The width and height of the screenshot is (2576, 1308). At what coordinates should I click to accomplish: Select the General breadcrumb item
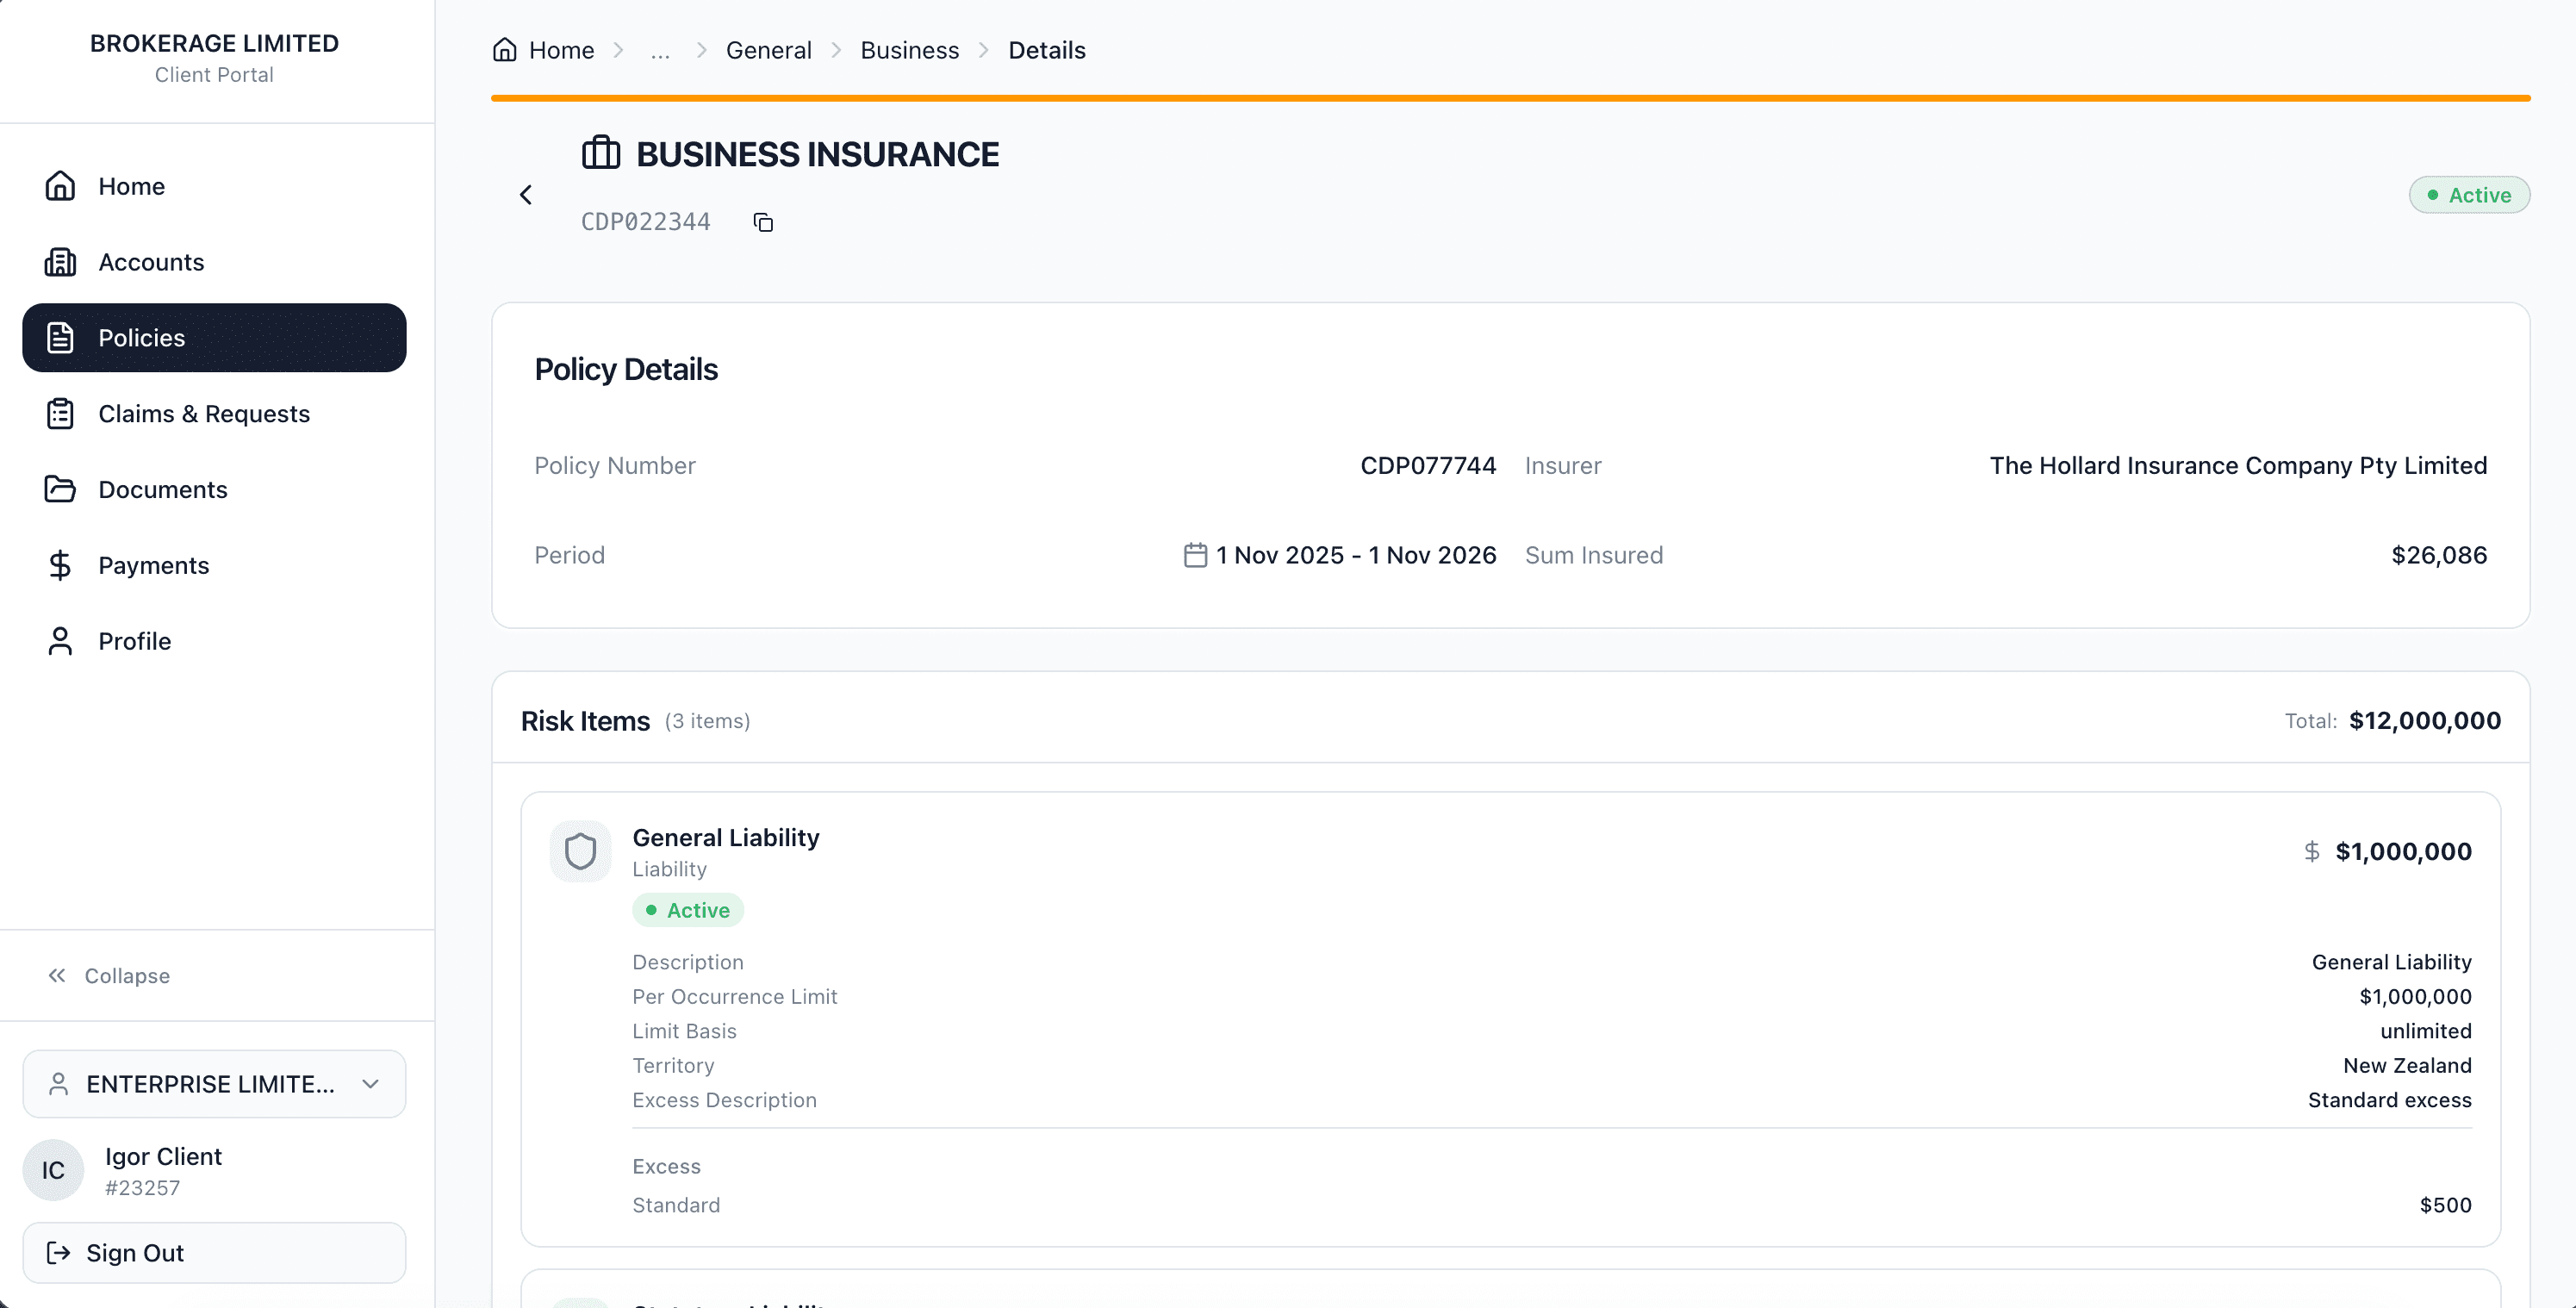(x=768, y=49)
